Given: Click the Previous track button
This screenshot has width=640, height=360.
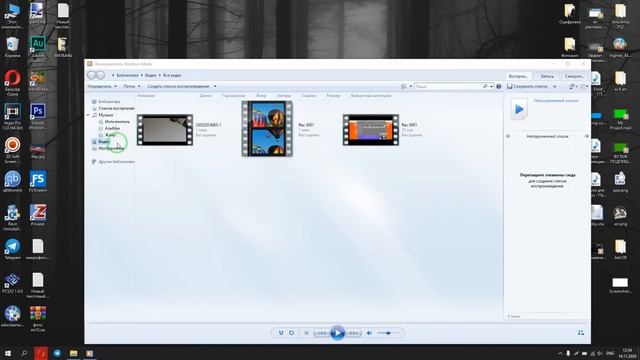Looking at the screenshot, I should click(x=322, y=333).
